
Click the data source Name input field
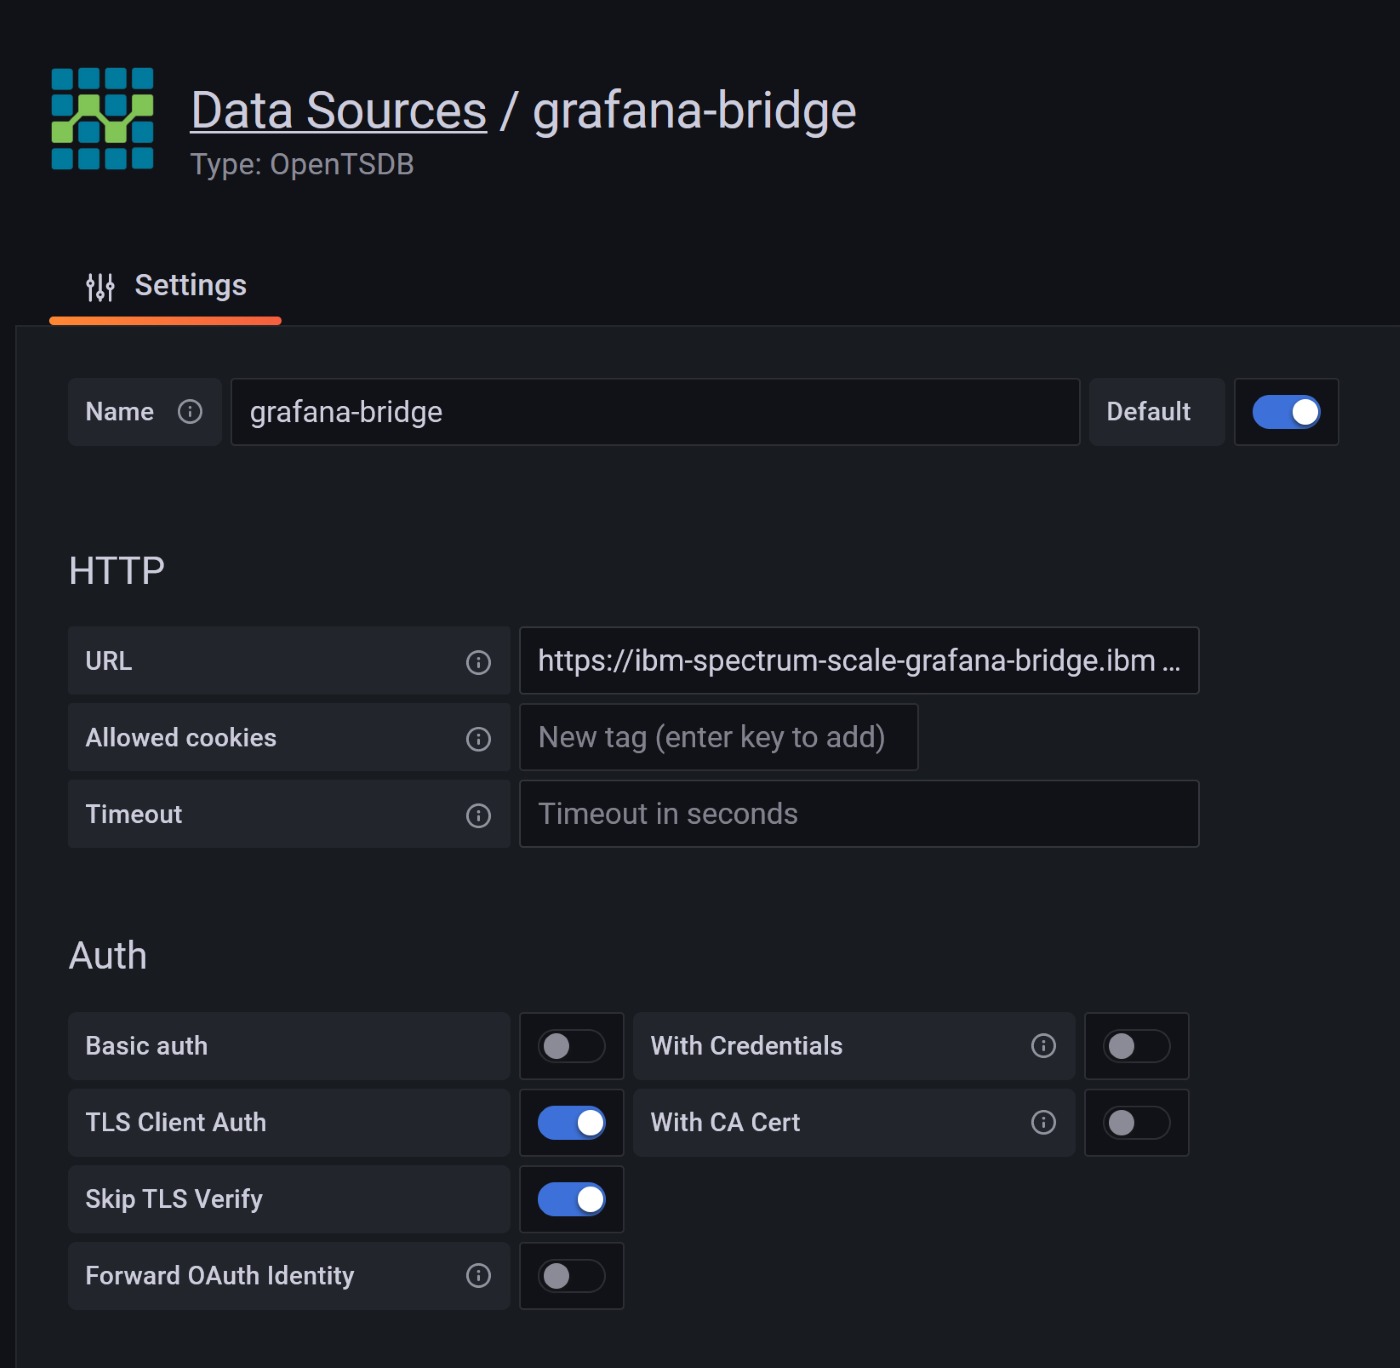coord(654,412)
